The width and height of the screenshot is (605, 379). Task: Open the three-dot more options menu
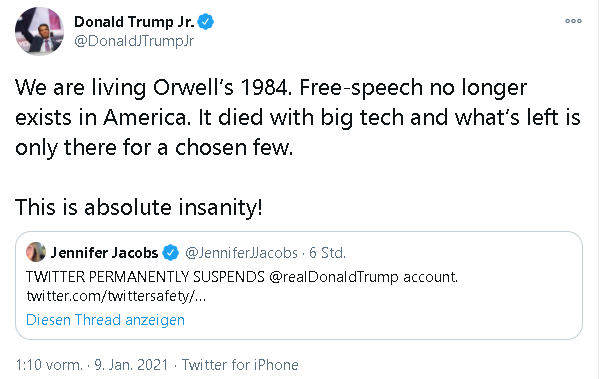click(573, 21)
